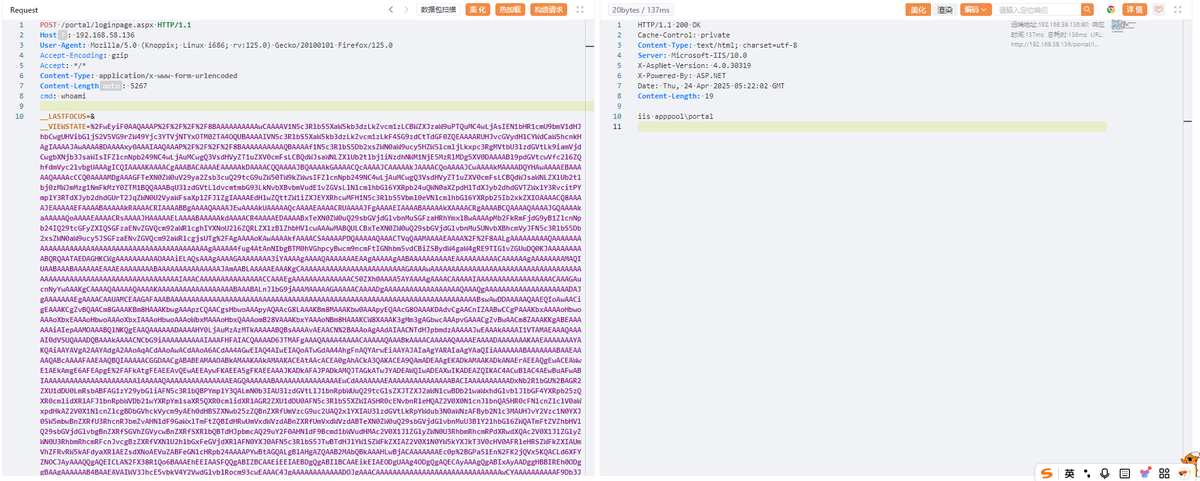The height and width of the screenshot is (481, 1200).
Task: Click the Content-Length: 19 response header
Action: (x=675, y=96)
